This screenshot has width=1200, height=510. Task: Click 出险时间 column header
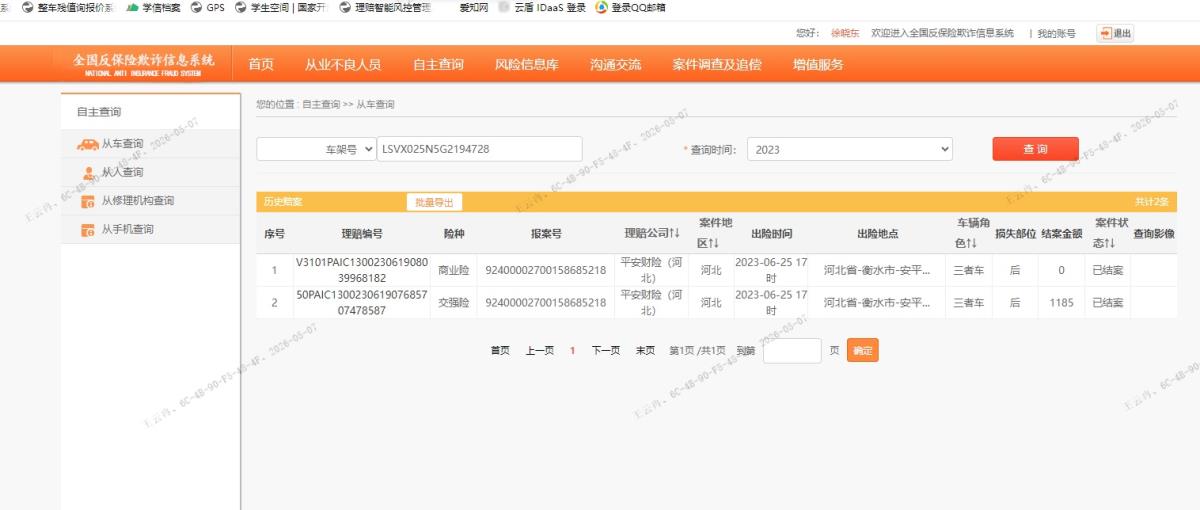tap(771, 234)
